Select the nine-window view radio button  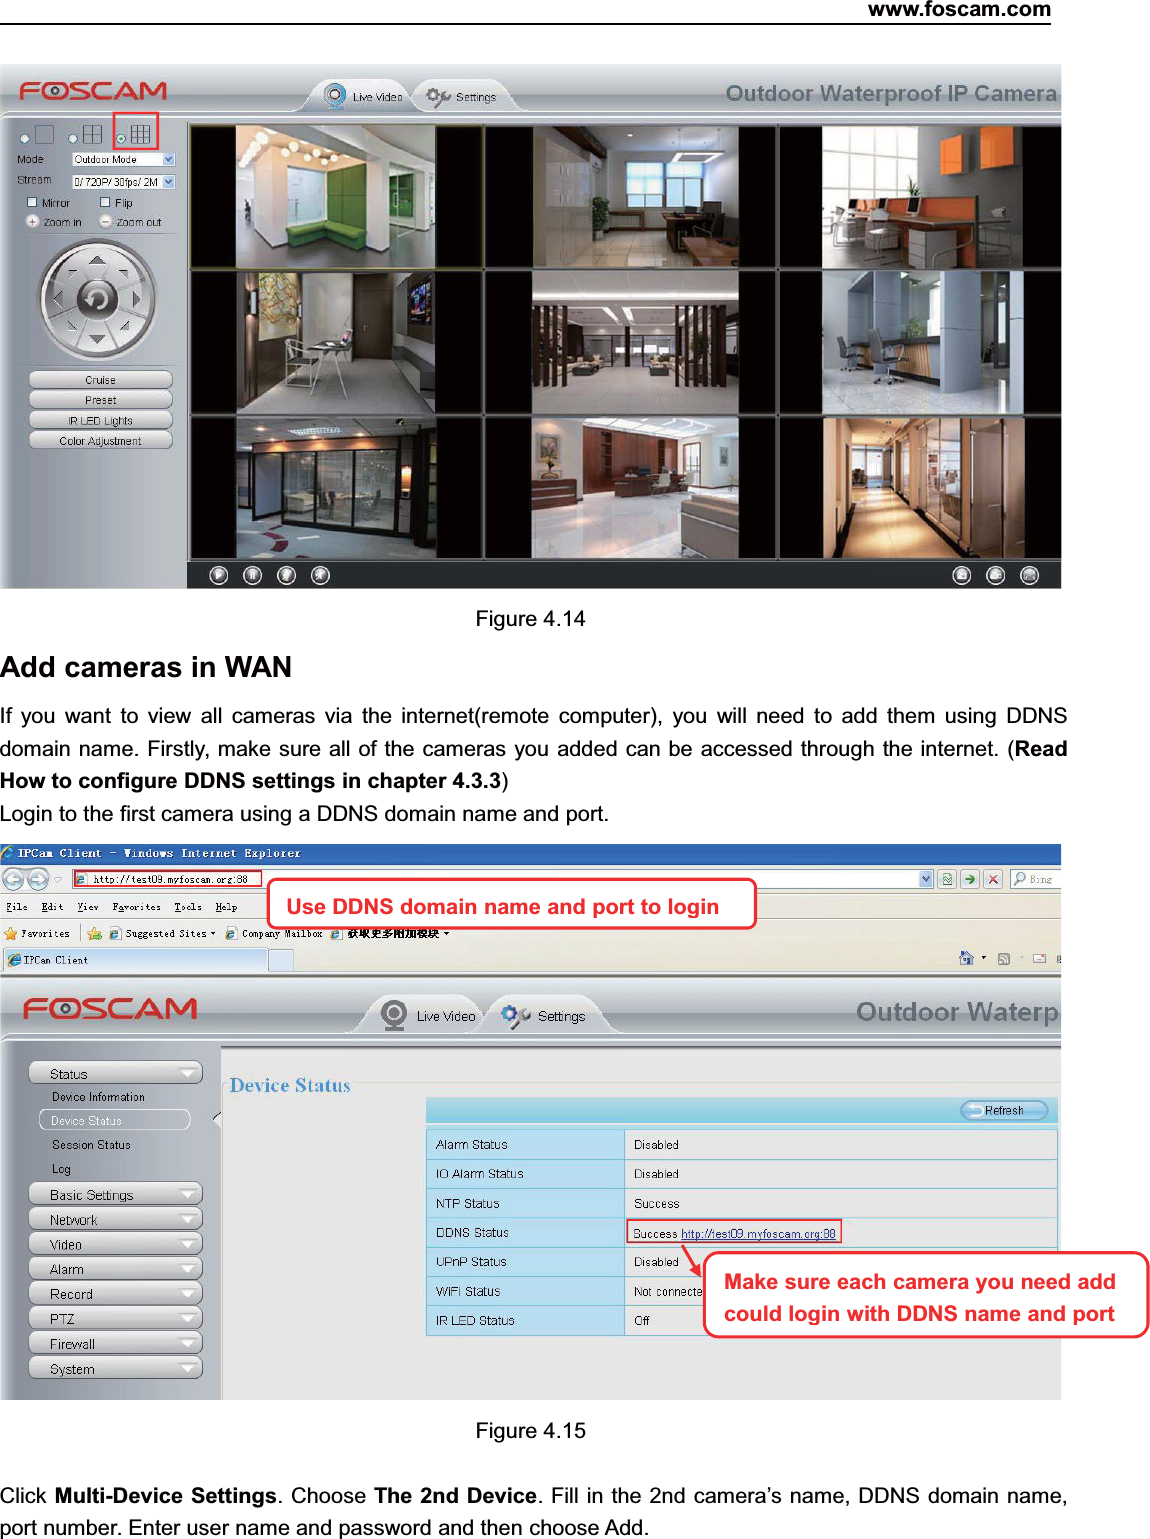coord(121,139)
